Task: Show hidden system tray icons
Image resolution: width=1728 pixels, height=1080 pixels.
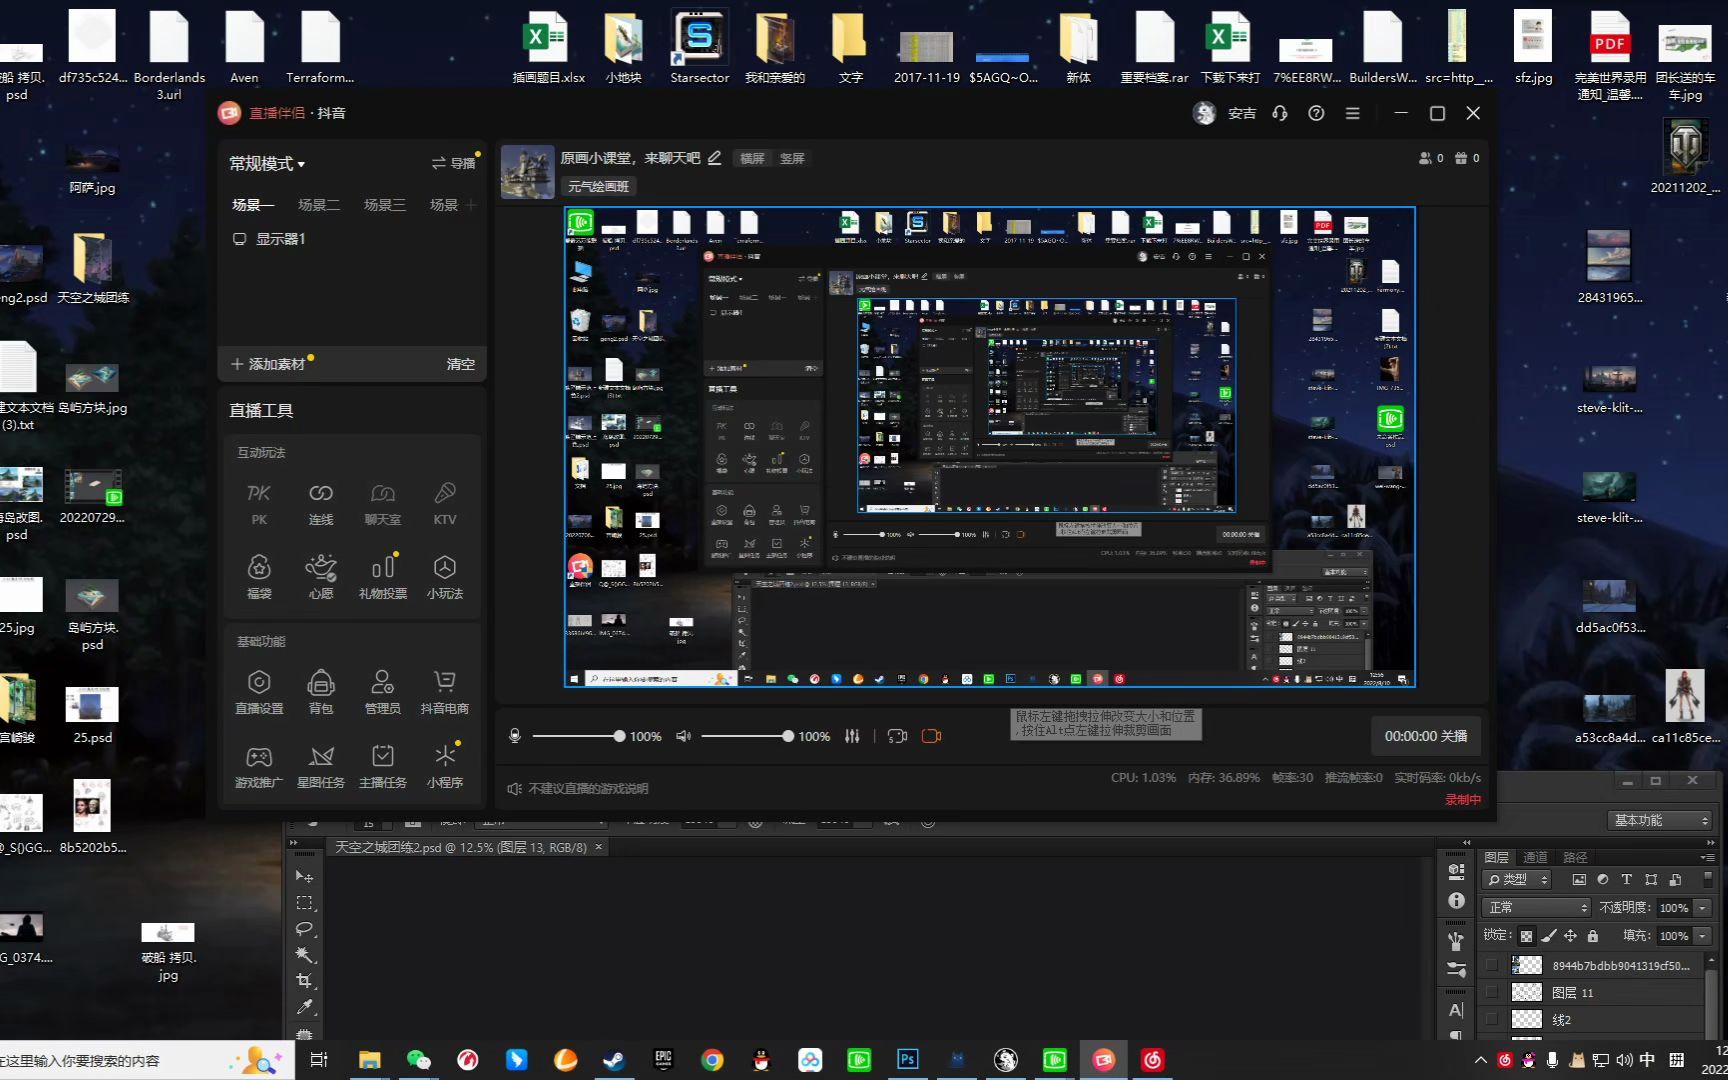Action: (x=1481, y=1060)
